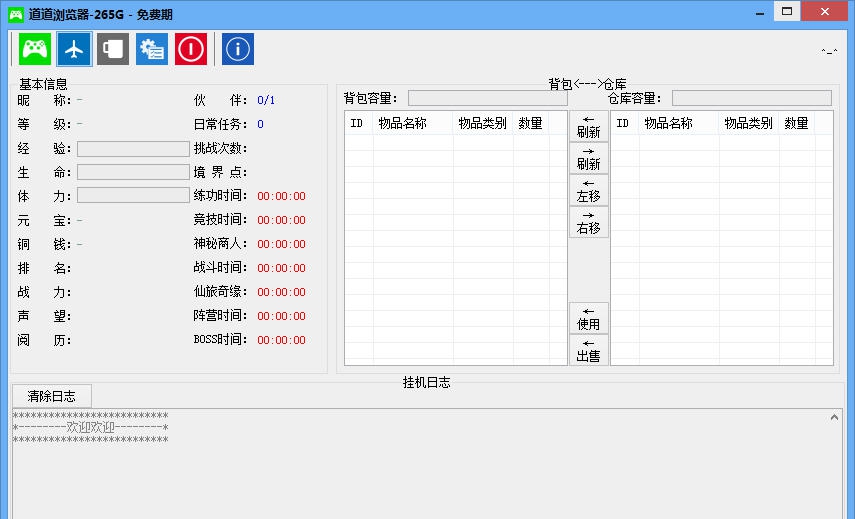Screen dimensions: 855x519
Task: Refresh backpack with left-arrow 刷新 button
Action: click(x=588, y=126)
